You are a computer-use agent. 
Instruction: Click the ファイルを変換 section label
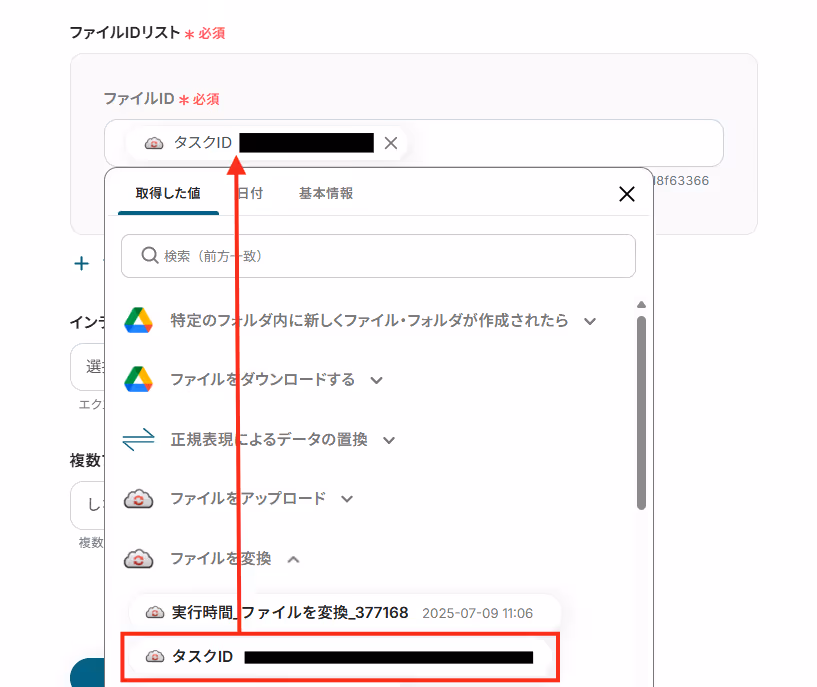pos(221,558)
